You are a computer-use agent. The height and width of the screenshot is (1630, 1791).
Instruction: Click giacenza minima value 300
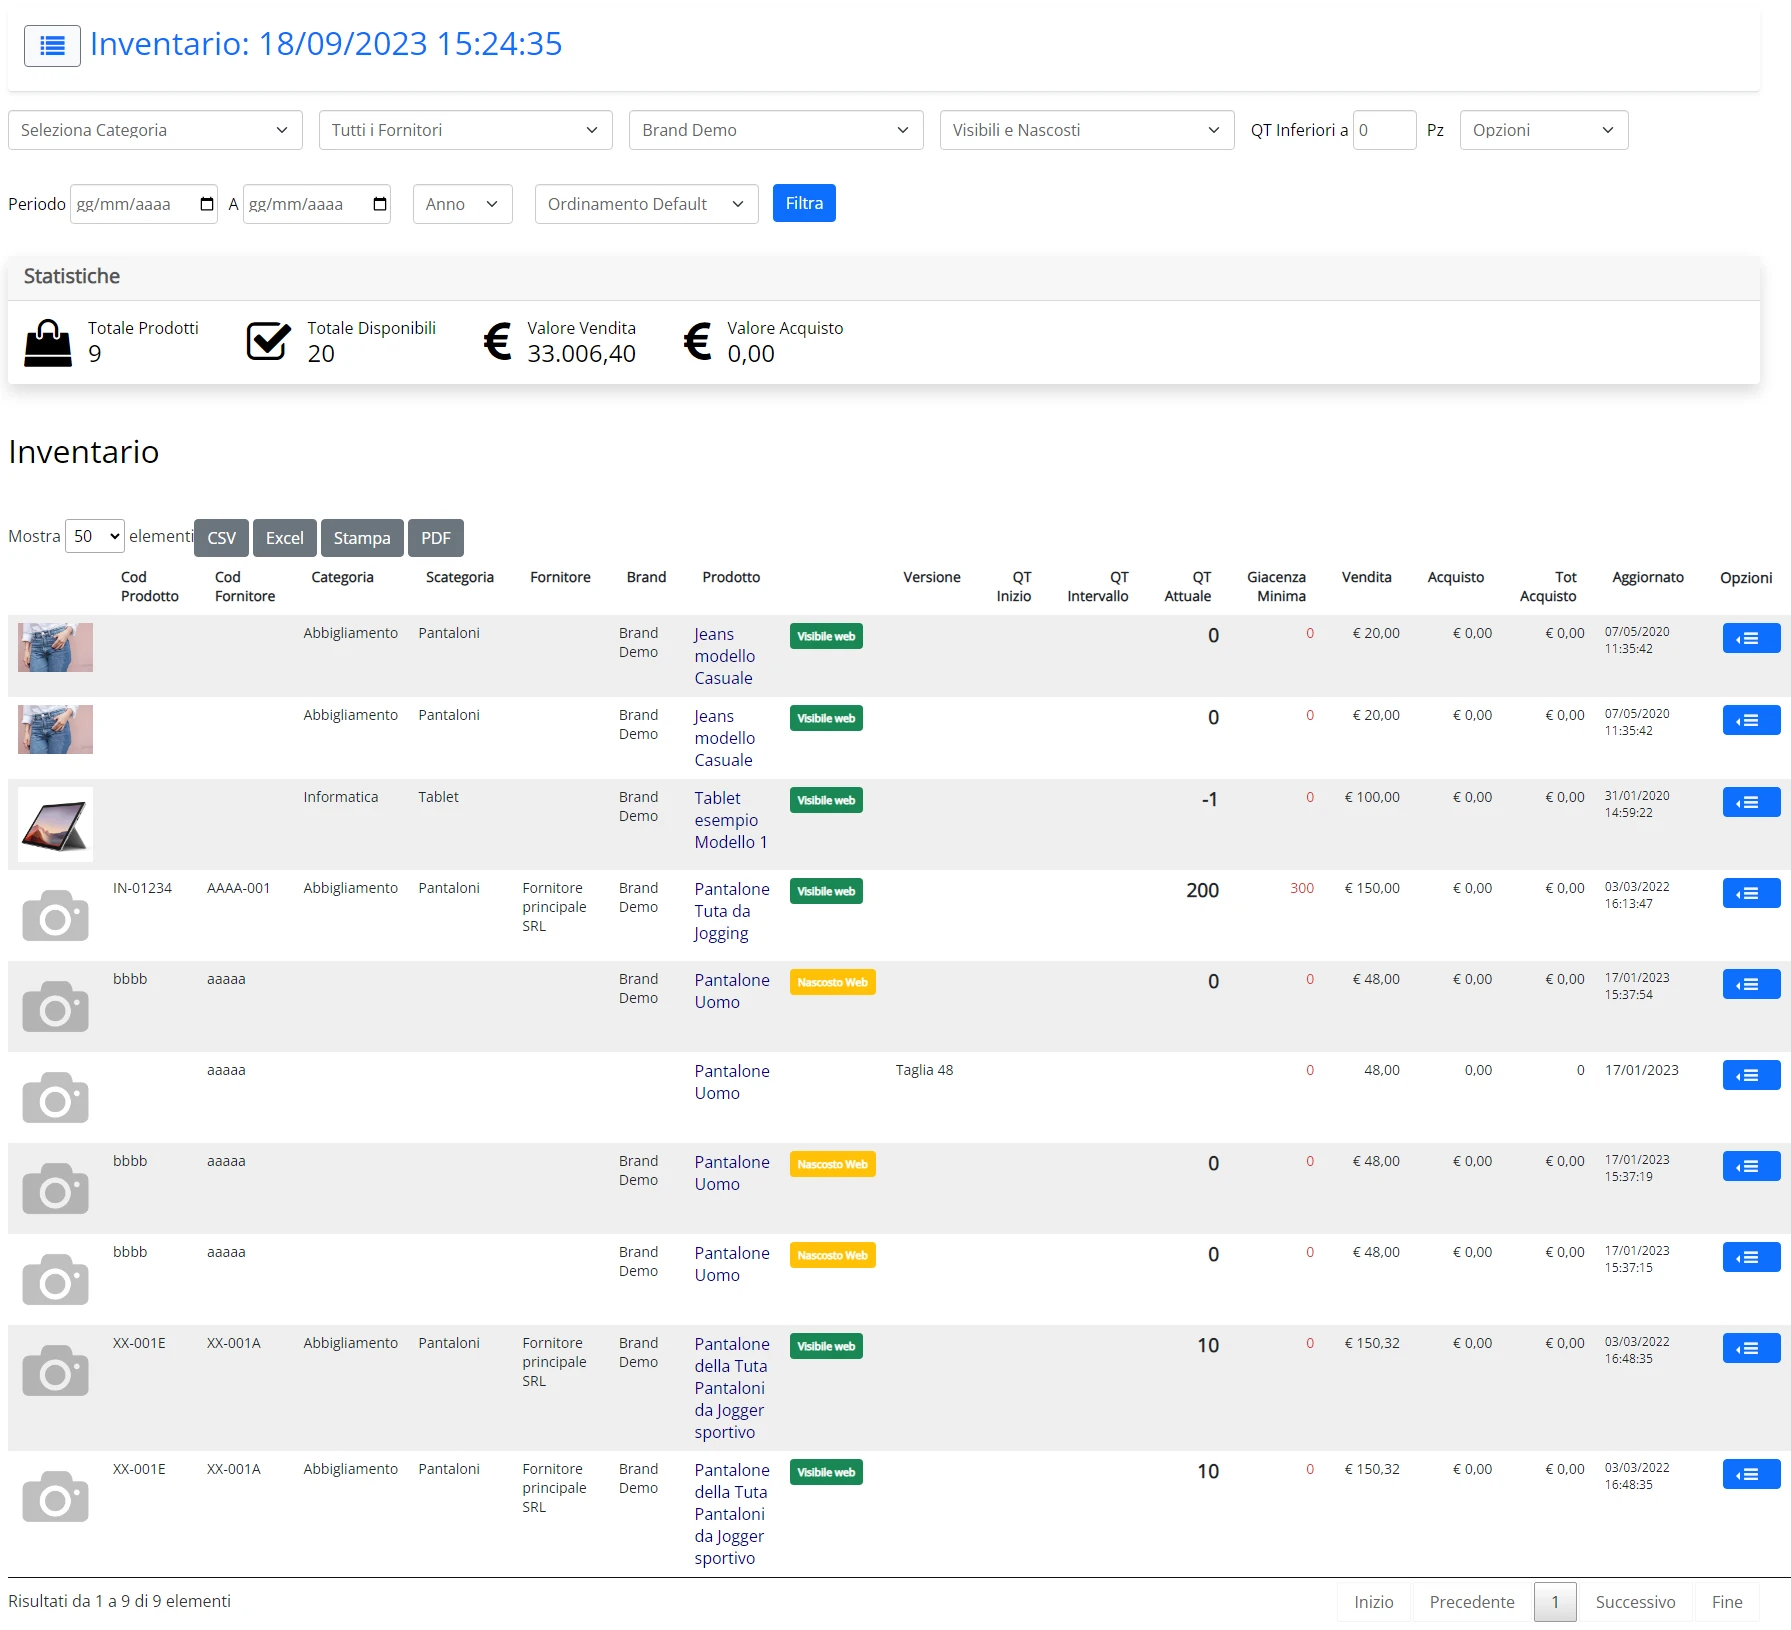point(1301,888)
